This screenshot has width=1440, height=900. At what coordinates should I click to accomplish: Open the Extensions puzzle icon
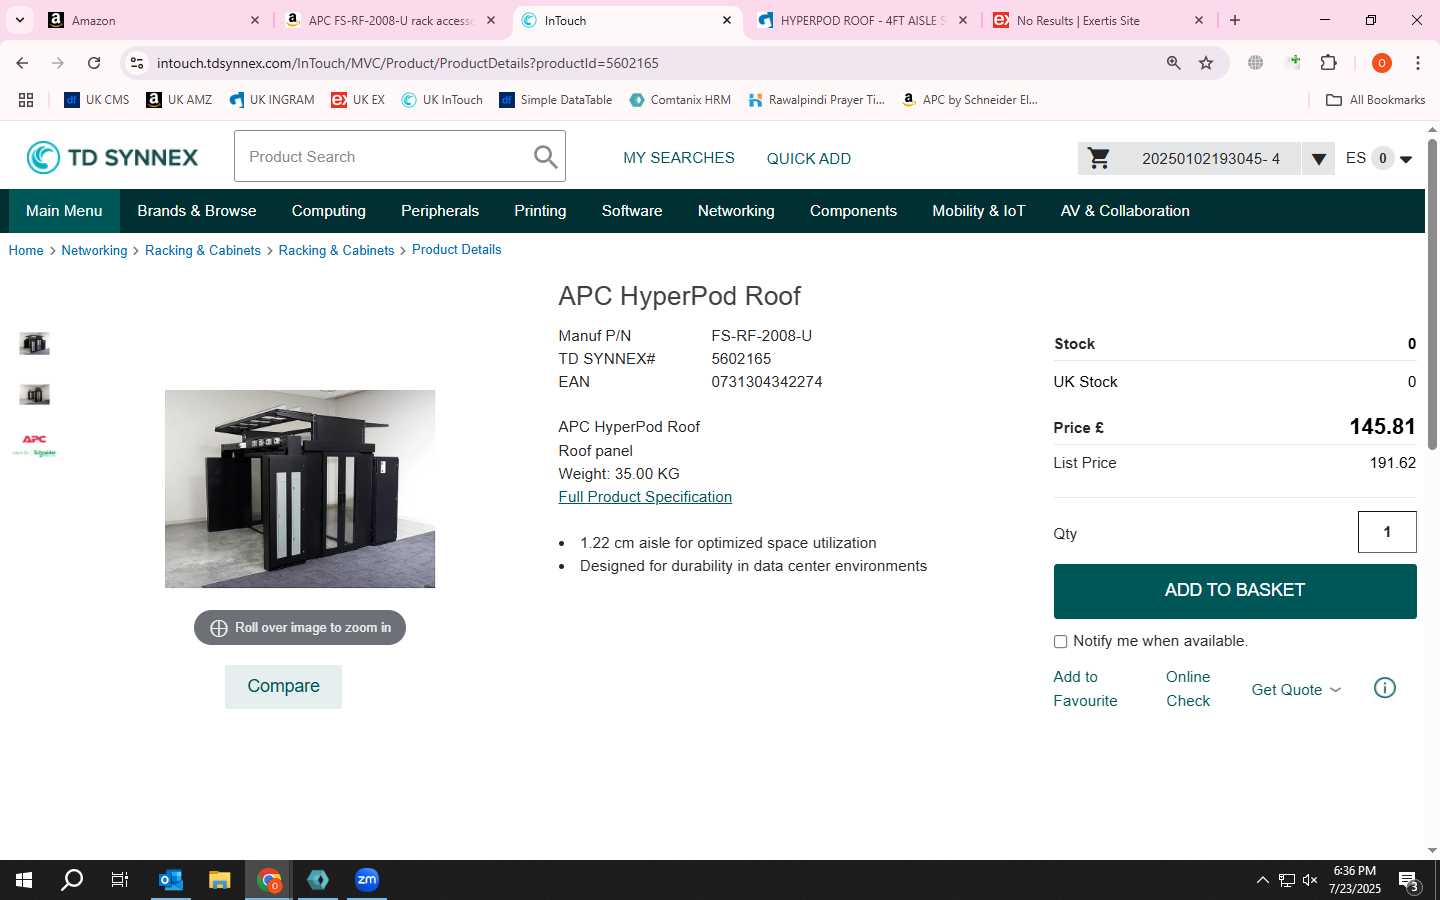pyautogui.click(x=1329, y=63)
